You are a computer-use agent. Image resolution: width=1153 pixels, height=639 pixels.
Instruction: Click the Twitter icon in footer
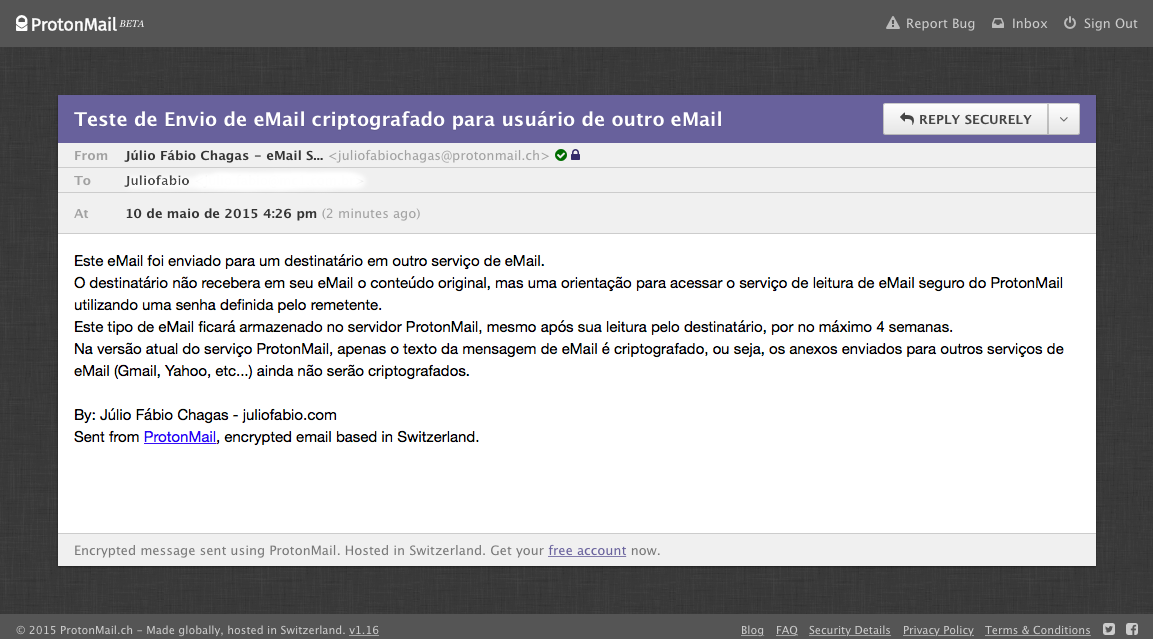click(x=1109, y=629)
